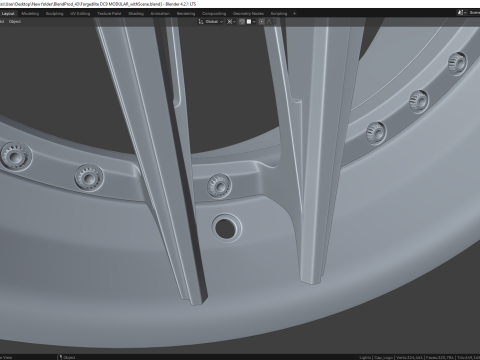Open the Sculpting workspace tab

pyautogui.click(x=54, y=14)
